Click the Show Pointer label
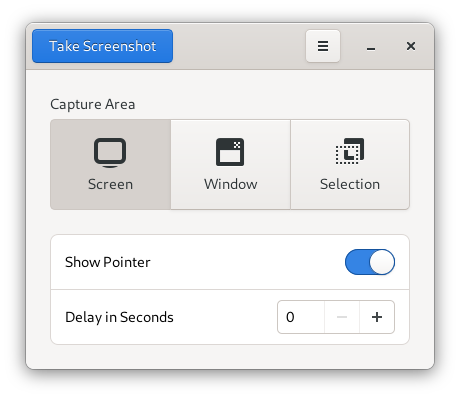This screenshot has height=398, width=460. click(x=108, y=262)
